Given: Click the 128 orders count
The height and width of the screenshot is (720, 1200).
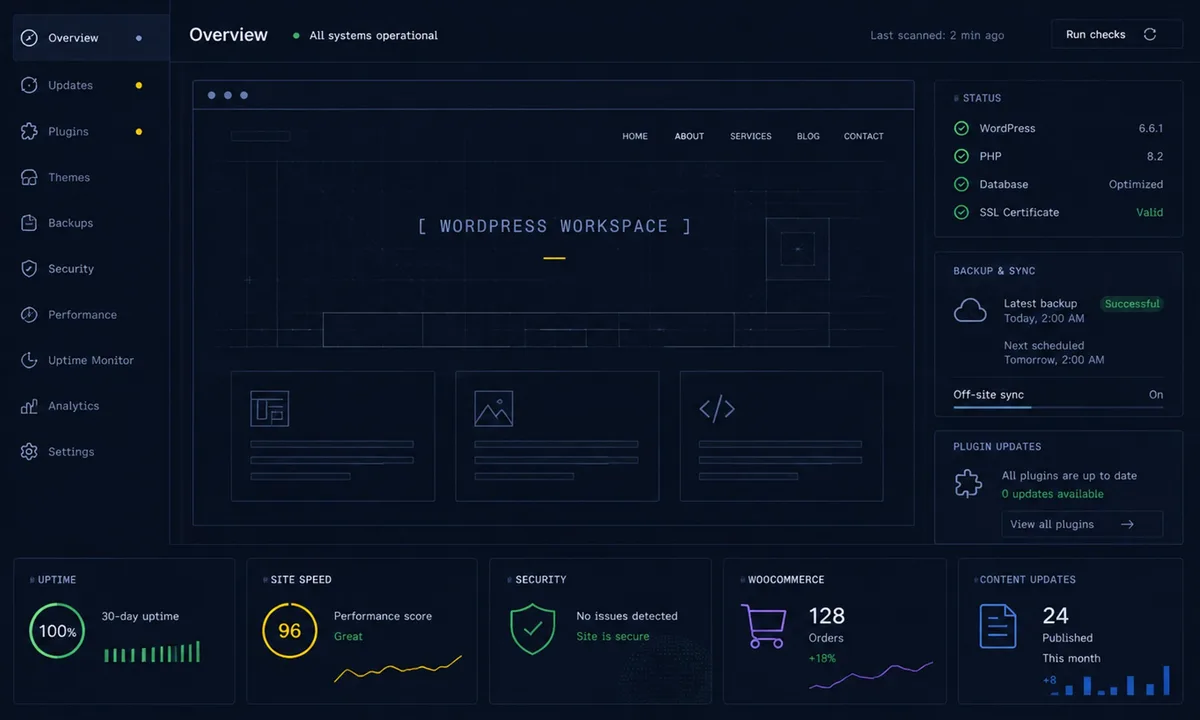Looking at the screenshot, I should click(x=827, y=616).
